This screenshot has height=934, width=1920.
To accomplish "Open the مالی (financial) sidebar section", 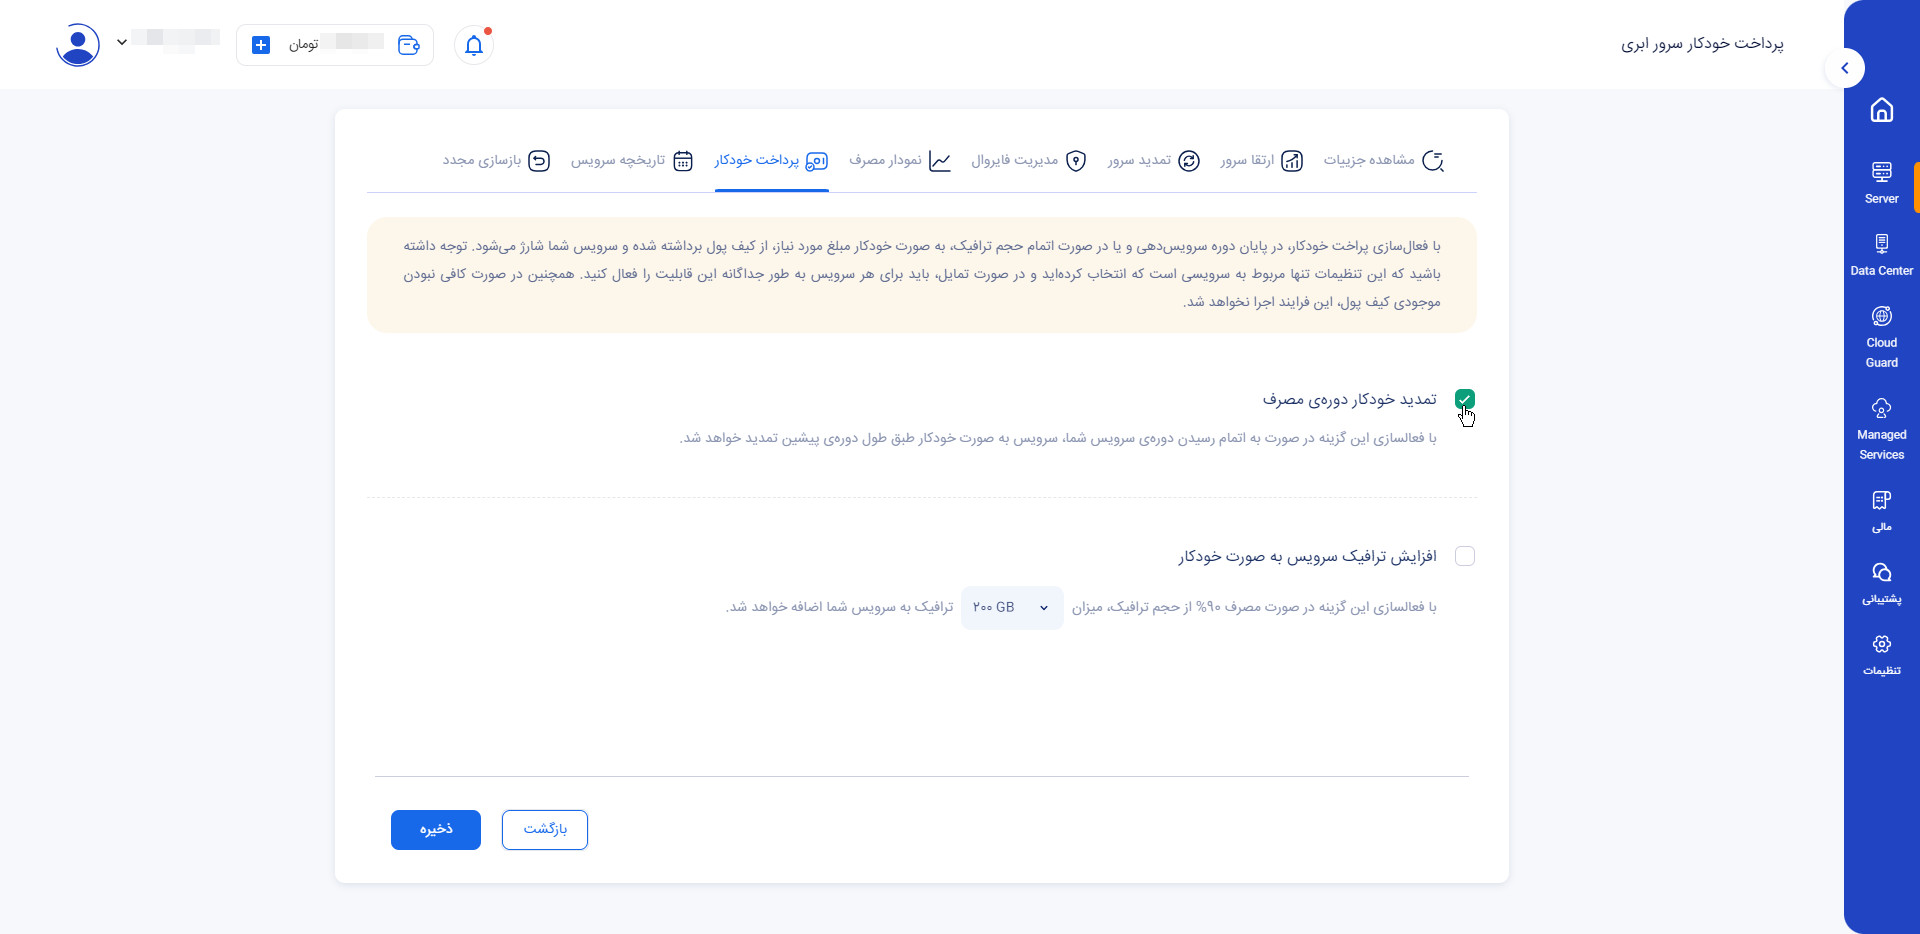I will coord(1881,511).
